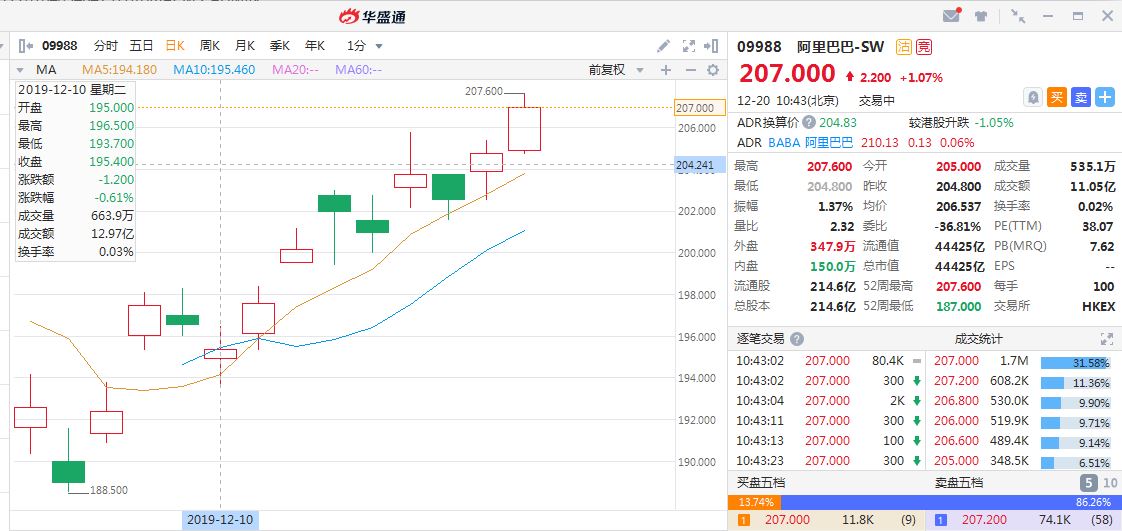Switch to 五日 chart tab

[141, 46]
